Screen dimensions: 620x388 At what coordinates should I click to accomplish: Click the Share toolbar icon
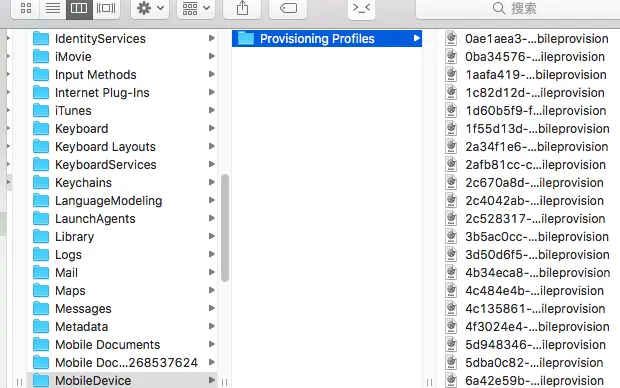[242, 8]
